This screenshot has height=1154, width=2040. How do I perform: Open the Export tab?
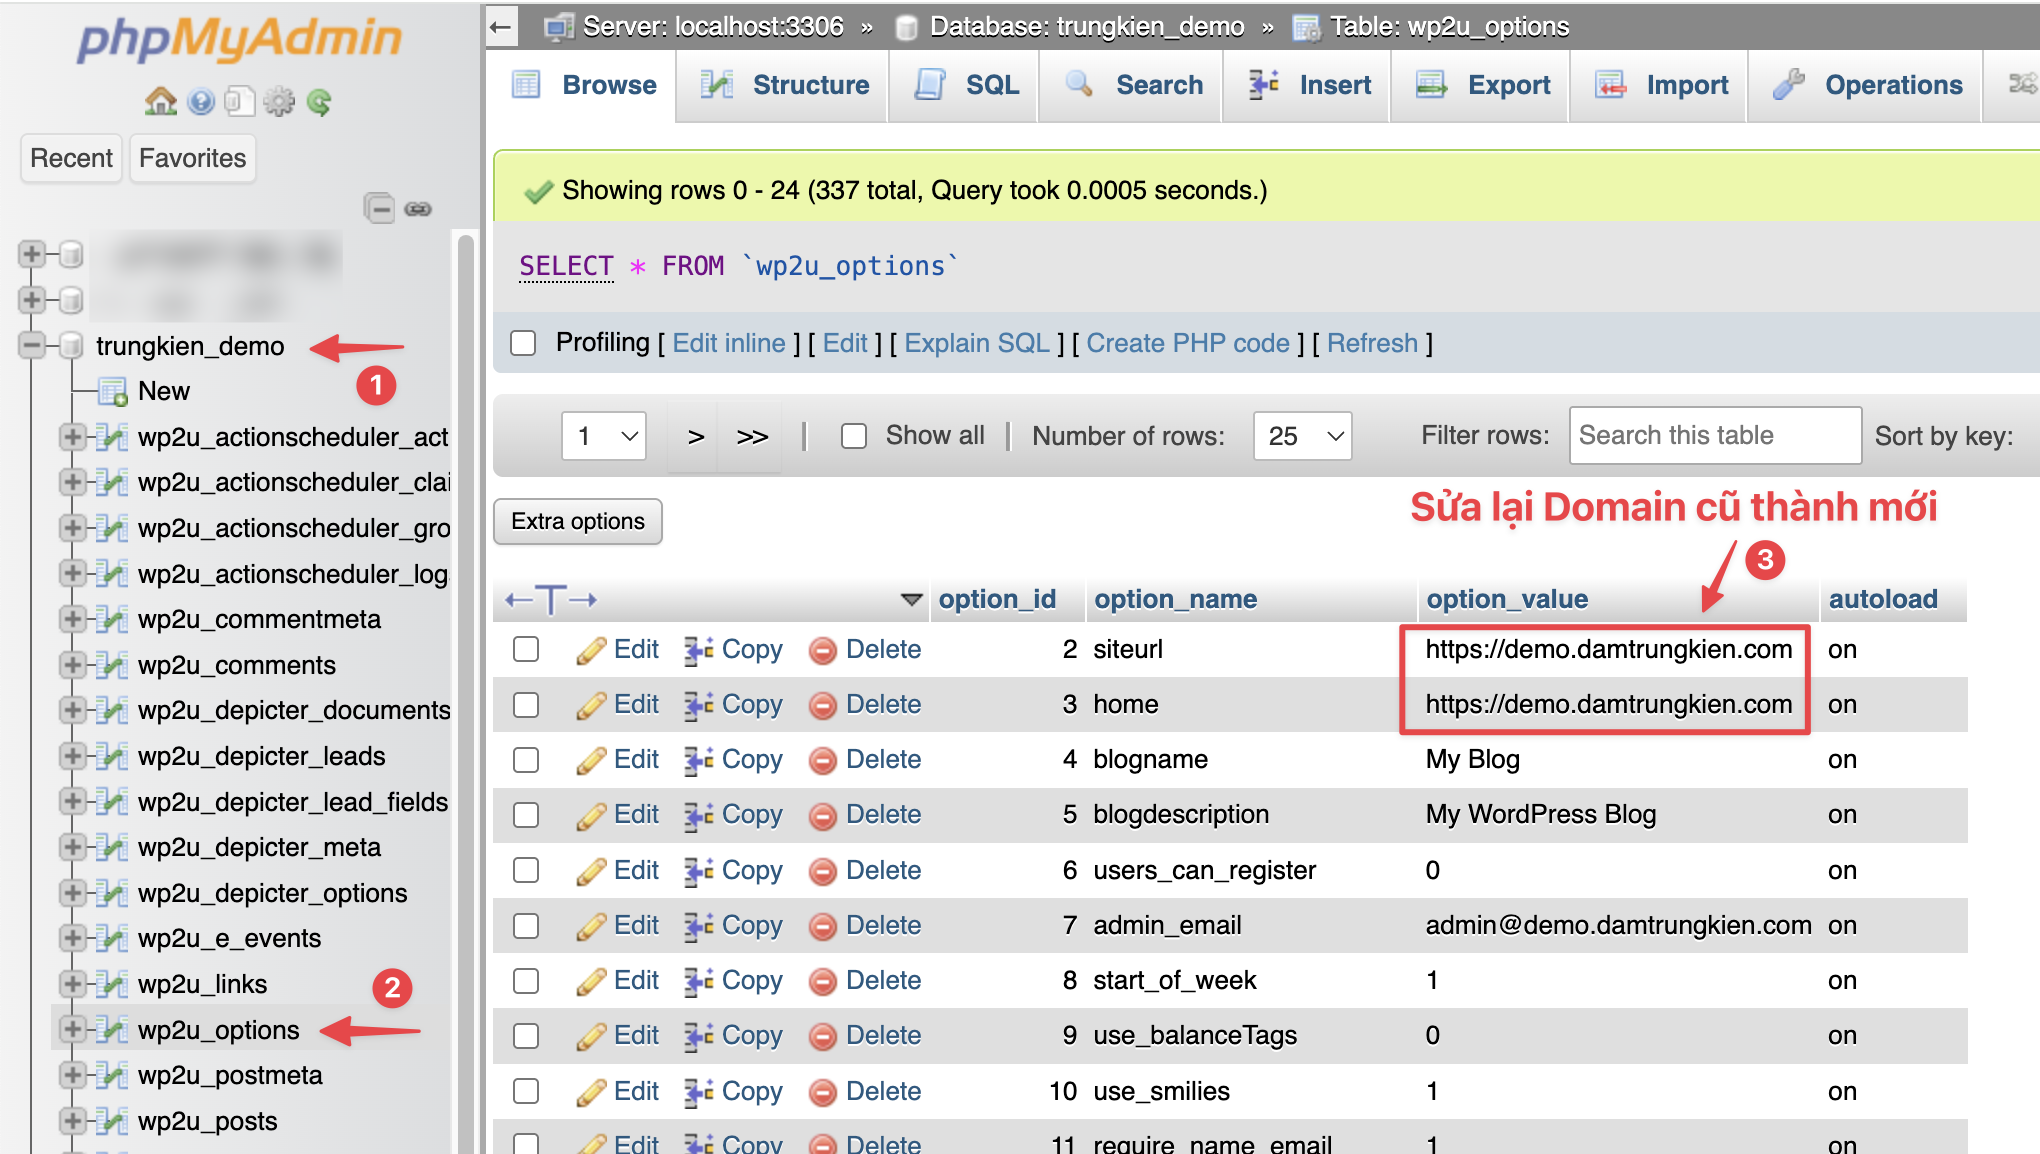[x=1482, y=86]
